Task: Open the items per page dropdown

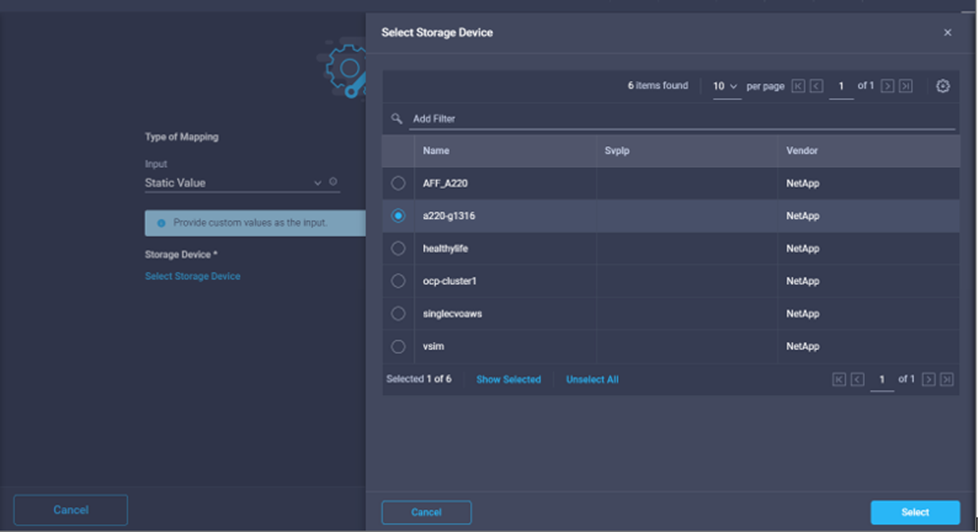Action: click(726, 86)
